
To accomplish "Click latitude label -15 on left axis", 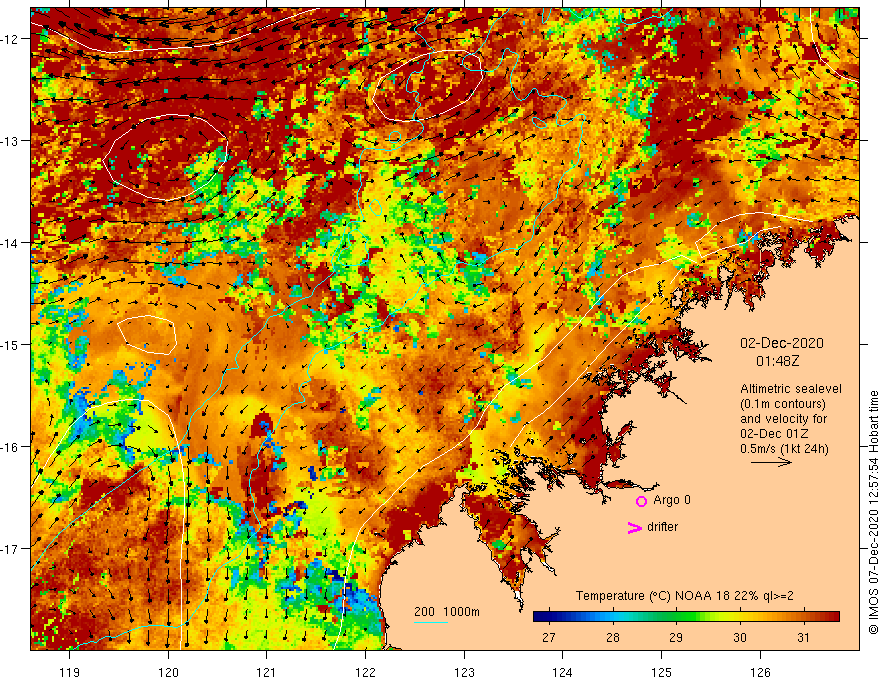I will tap(11, 344).
